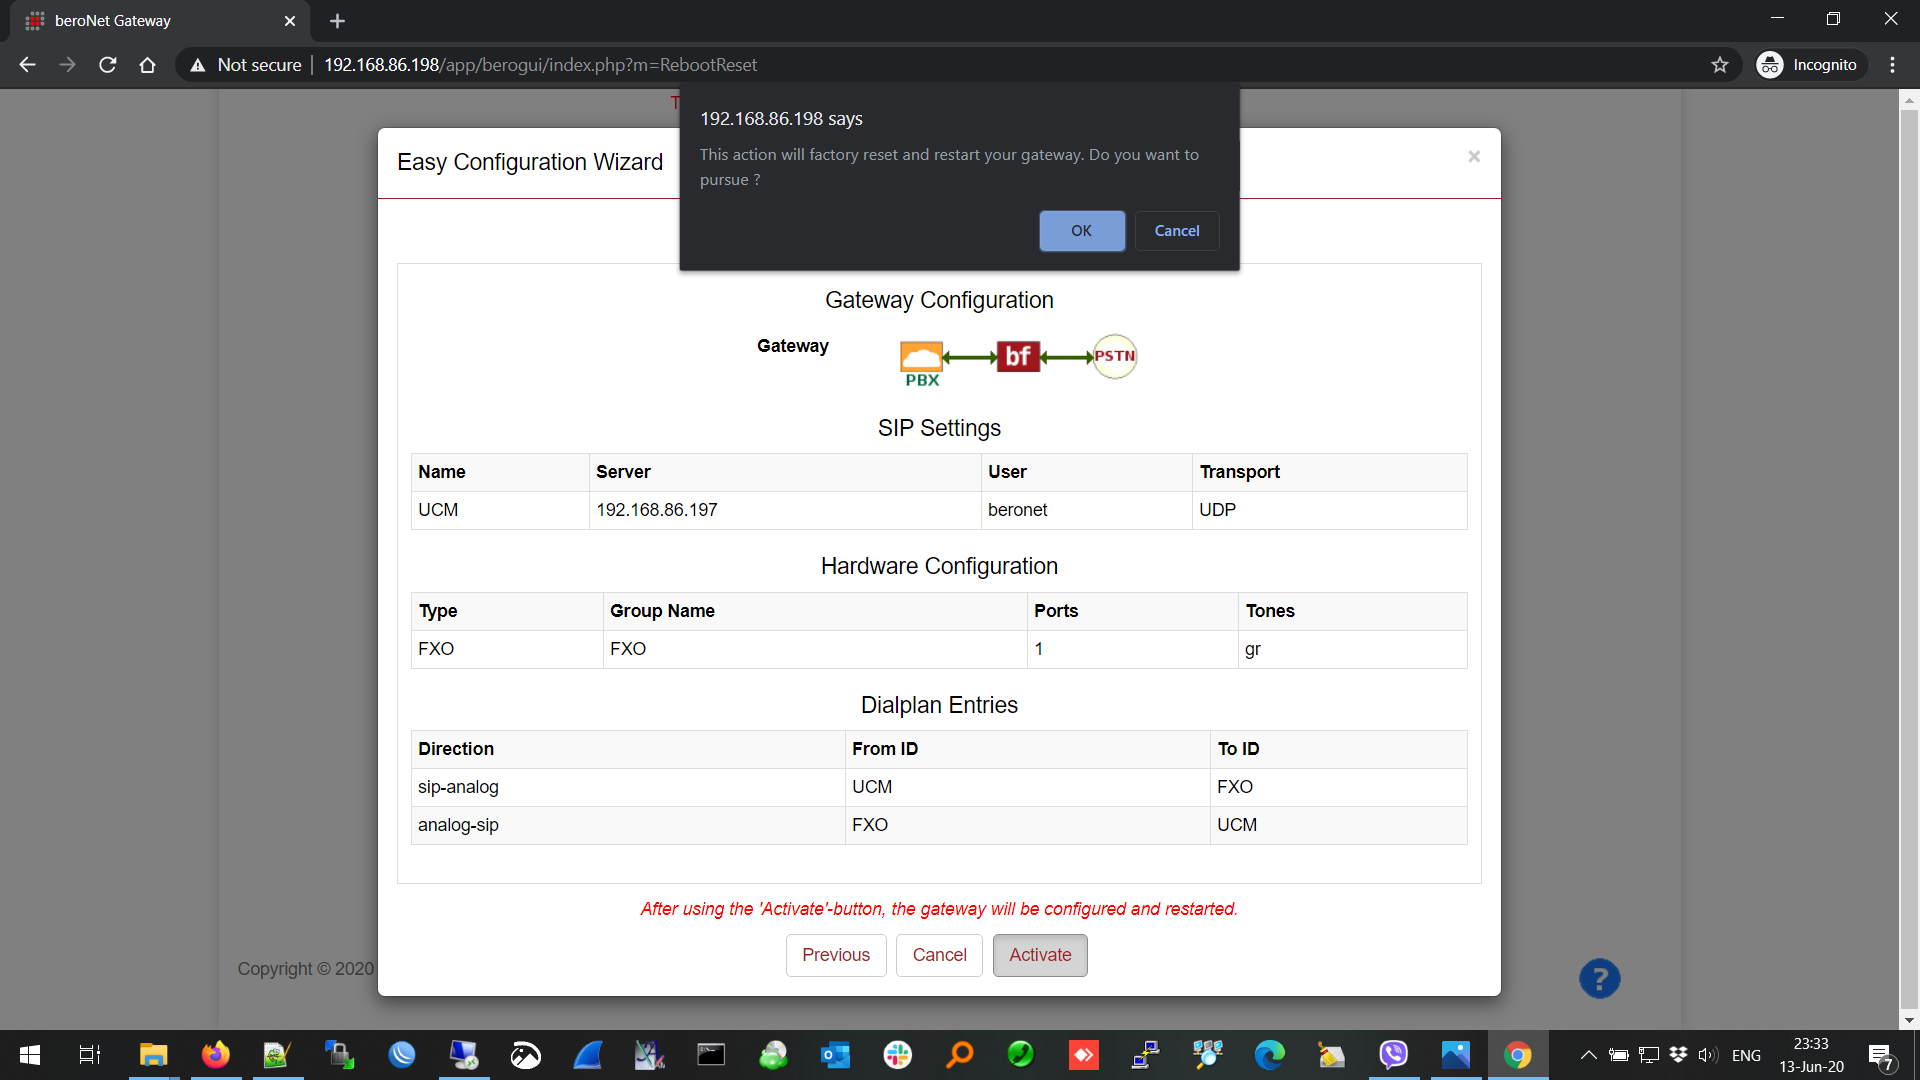
Task: Show hidden system tray icons
Action: (1588, 1055)
